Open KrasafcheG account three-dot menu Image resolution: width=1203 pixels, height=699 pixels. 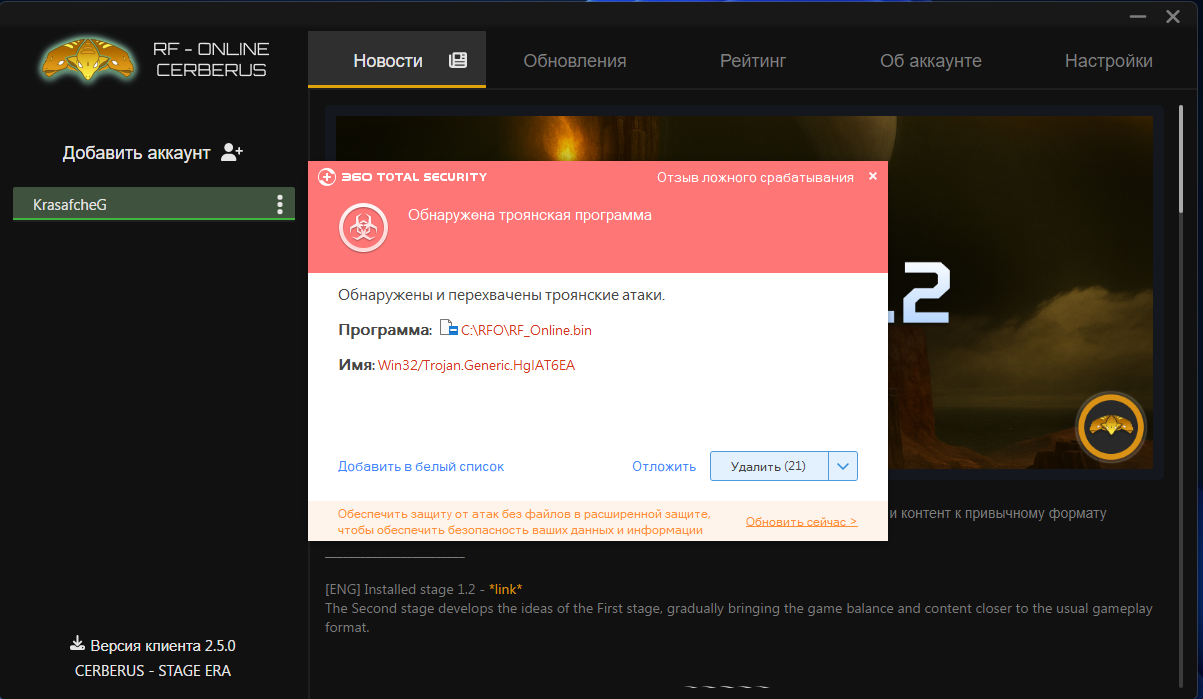(279, 204)
